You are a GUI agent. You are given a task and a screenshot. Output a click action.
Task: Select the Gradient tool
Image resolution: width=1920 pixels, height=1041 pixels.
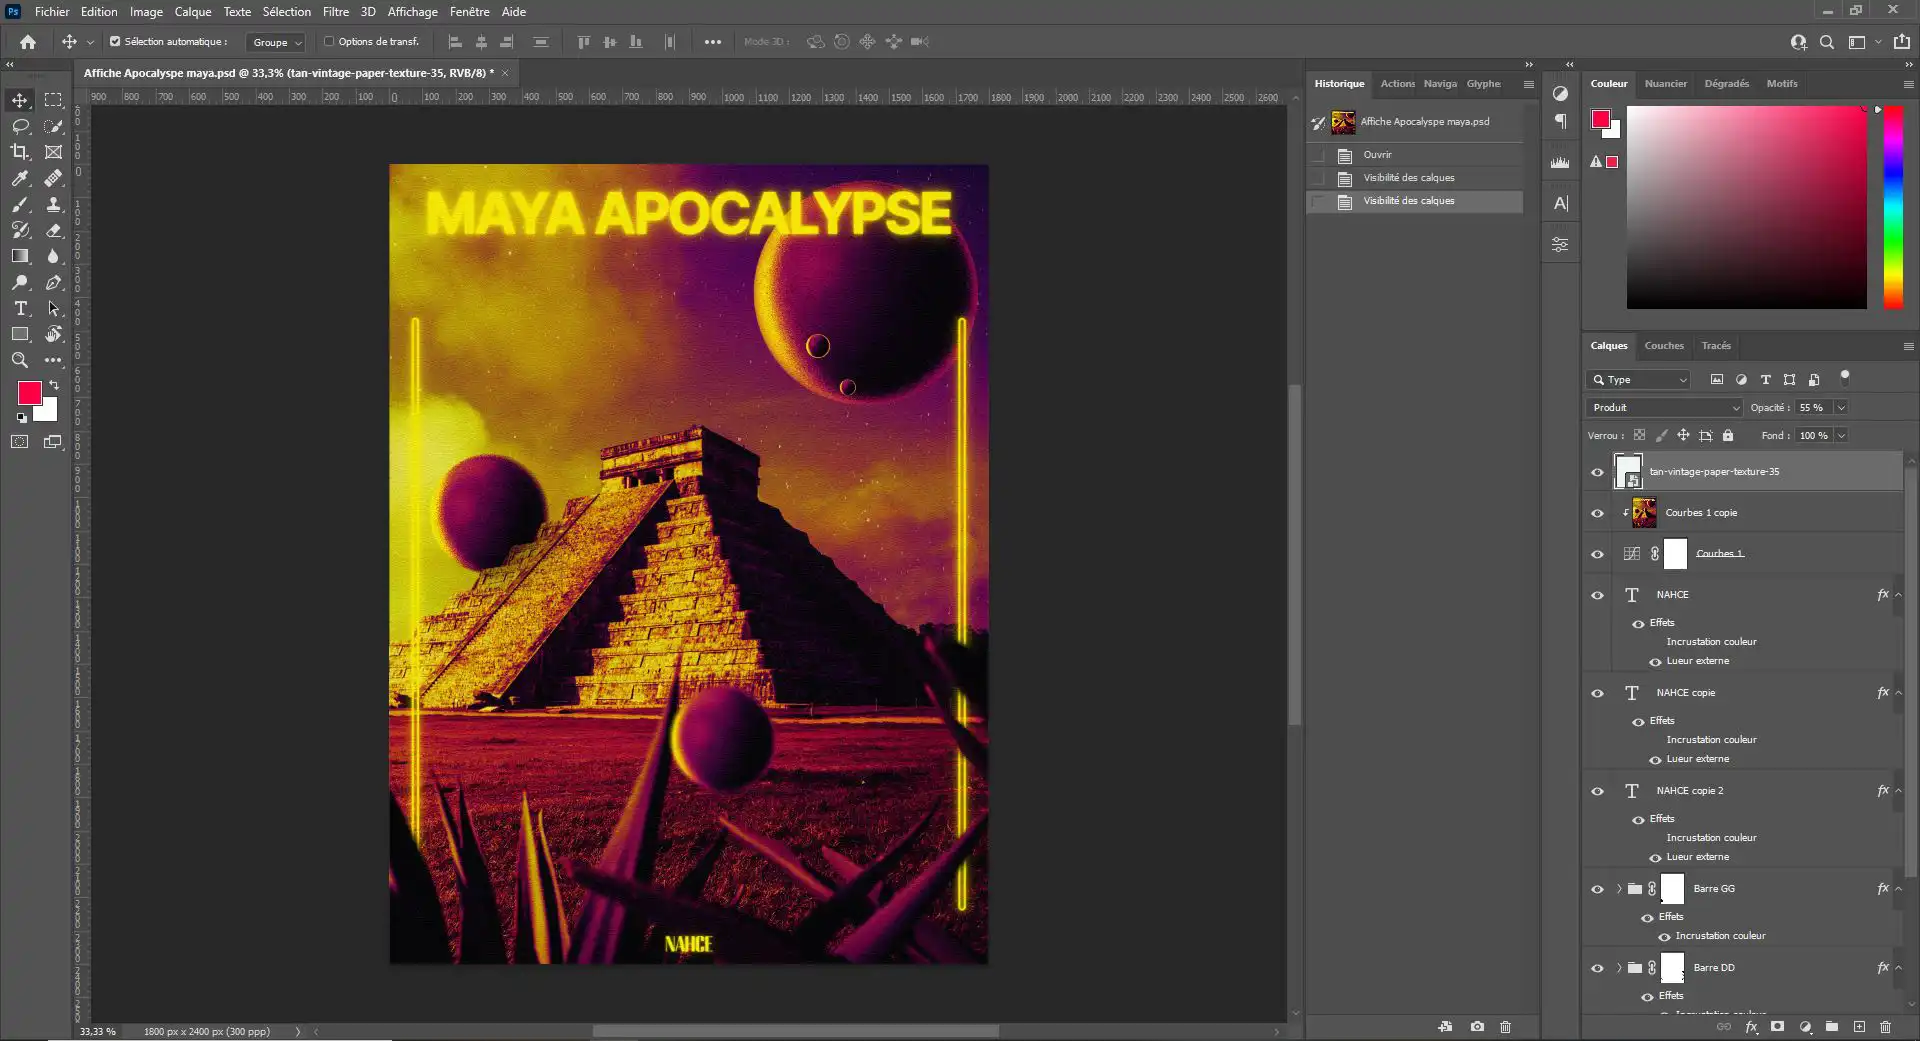click(x=20, y=256)
